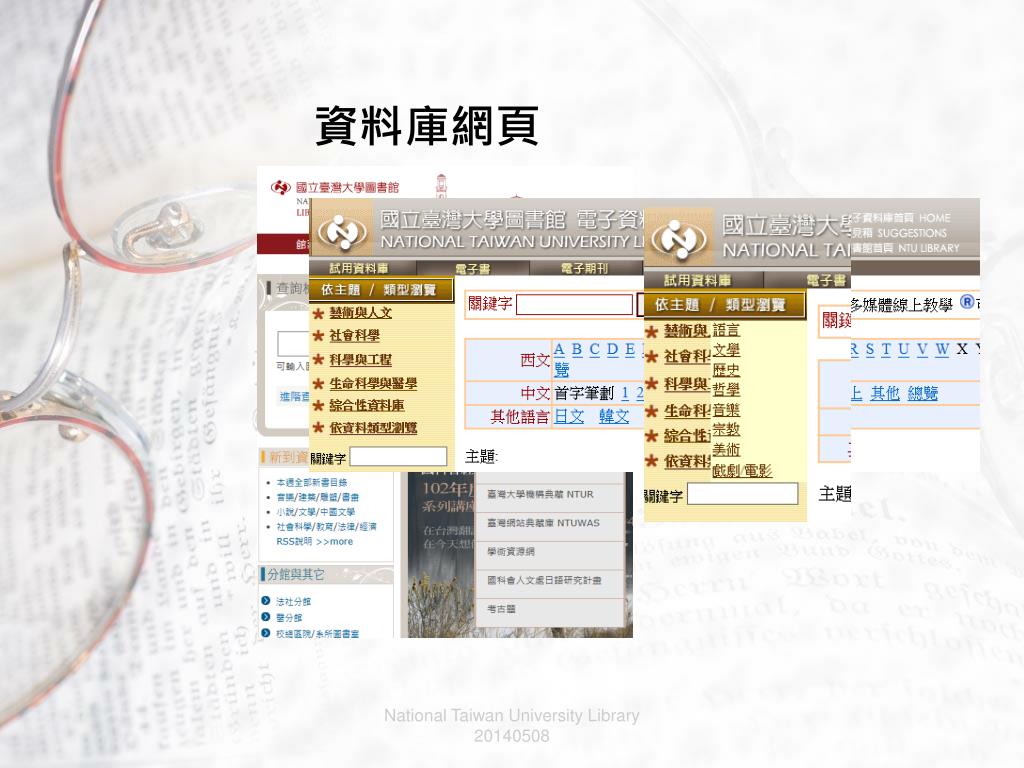Open the 其他 link beside 總覽
This screenshot has height=768, width=1024.
tap(885, 393)
